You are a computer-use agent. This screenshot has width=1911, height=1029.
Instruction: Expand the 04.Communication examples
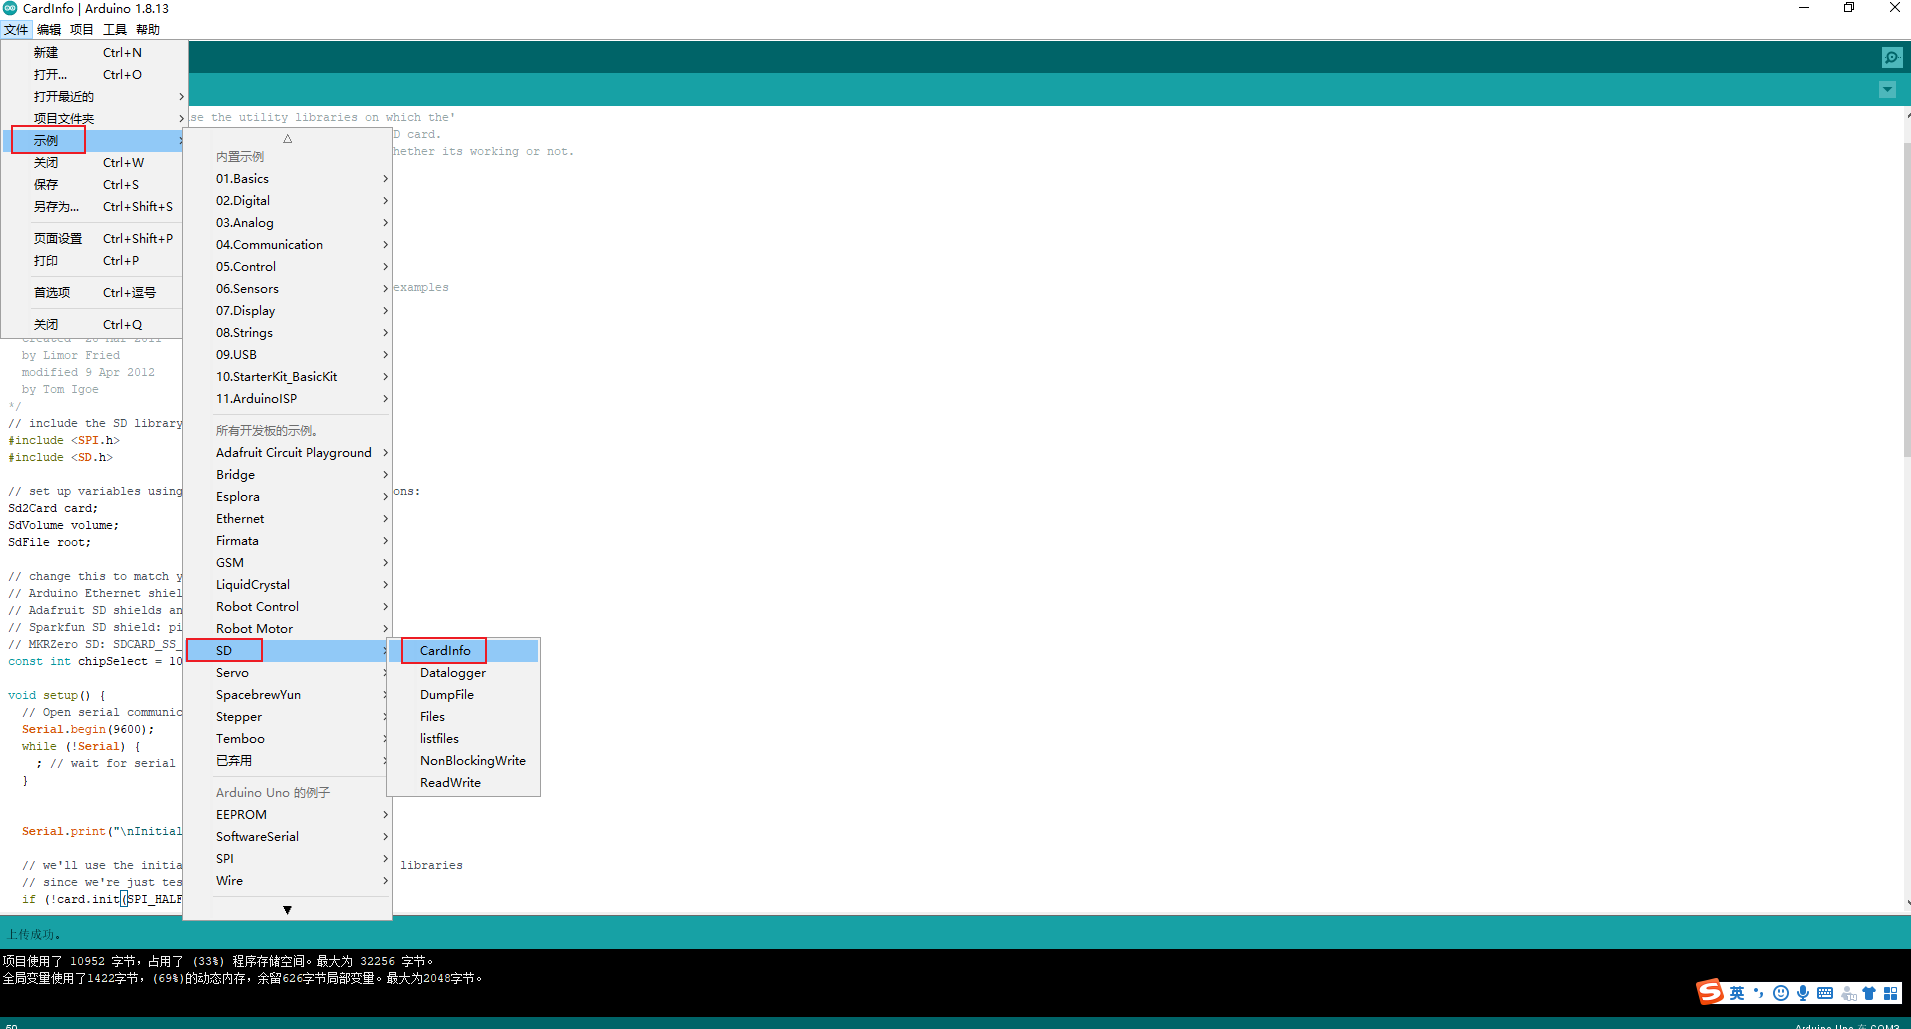(287, 244)
